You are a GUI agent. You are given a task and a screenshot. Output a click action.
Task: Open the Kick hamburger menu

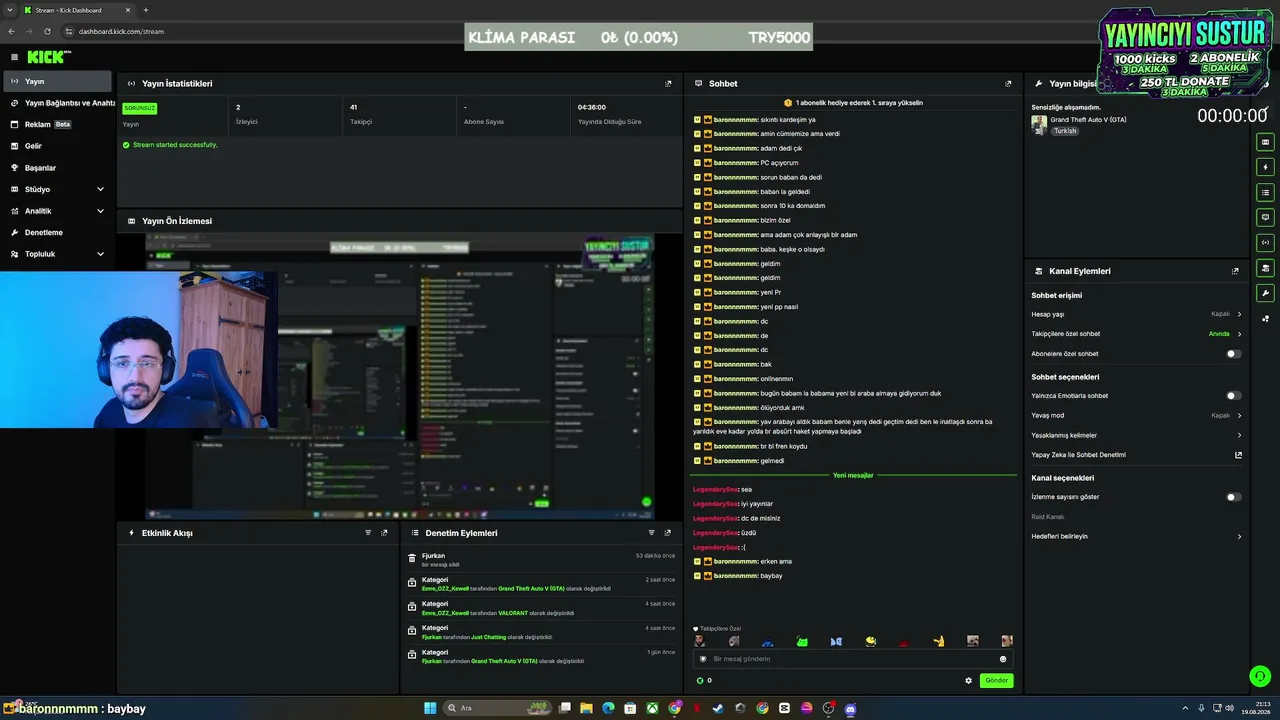[14, 57]
